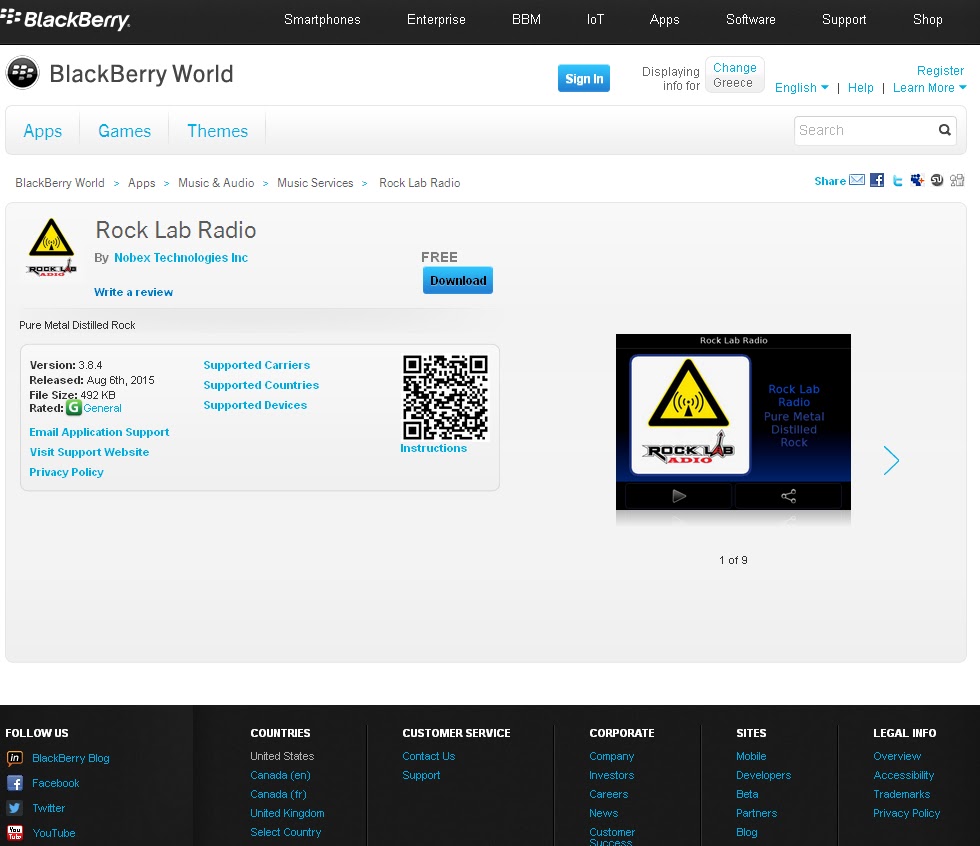The height and width of the screenshot is (846, 980).
Task: Change the displayed country from Greece
Action: (734, 67)
